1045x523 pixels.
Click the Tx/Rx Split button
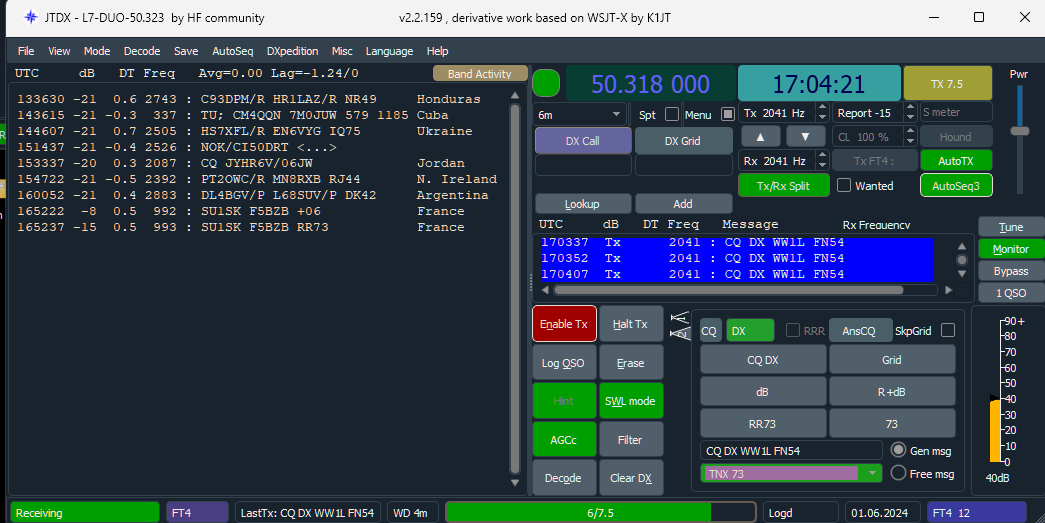coord(783,186)
